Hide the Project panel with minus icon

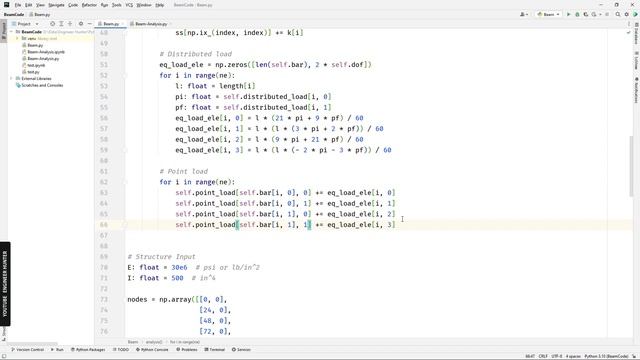[89, 24]
